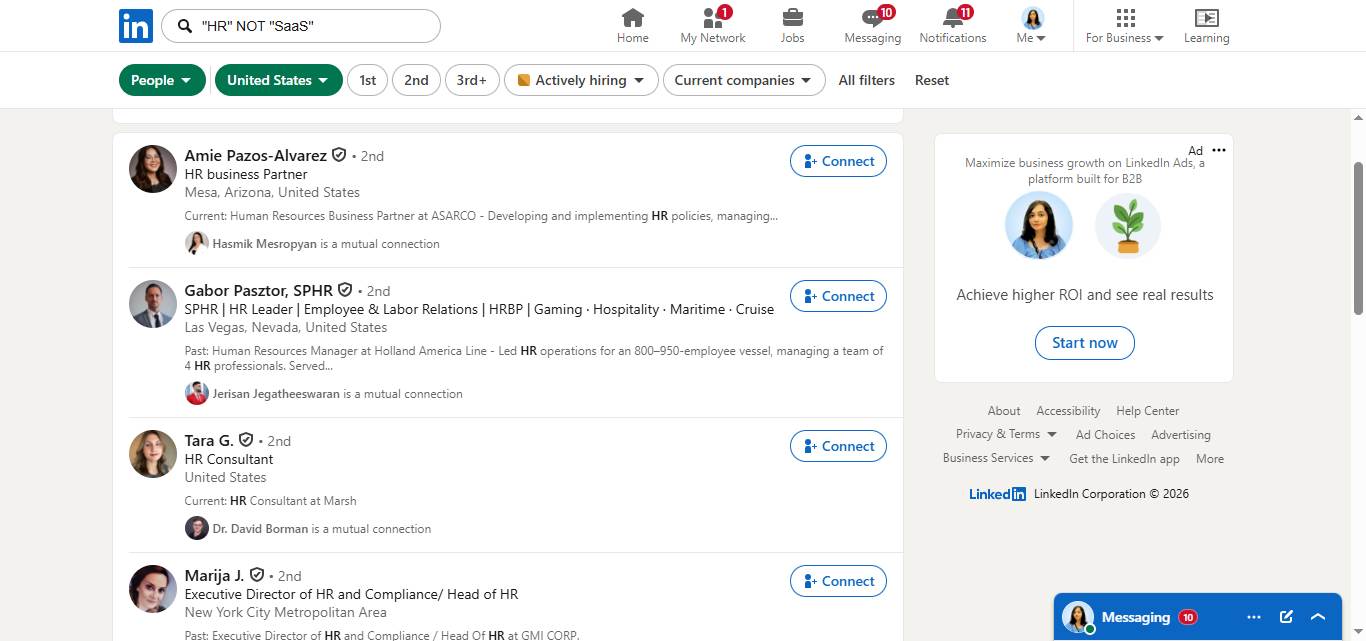
Task: Open the Advertising footer link
Action: pyautogui.click(x=1180, y=435)
